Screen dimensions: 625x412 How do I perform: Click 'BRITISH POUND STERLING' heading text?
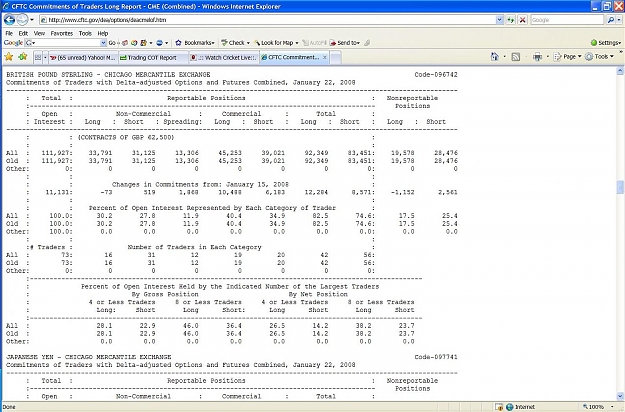click(49, 75)
